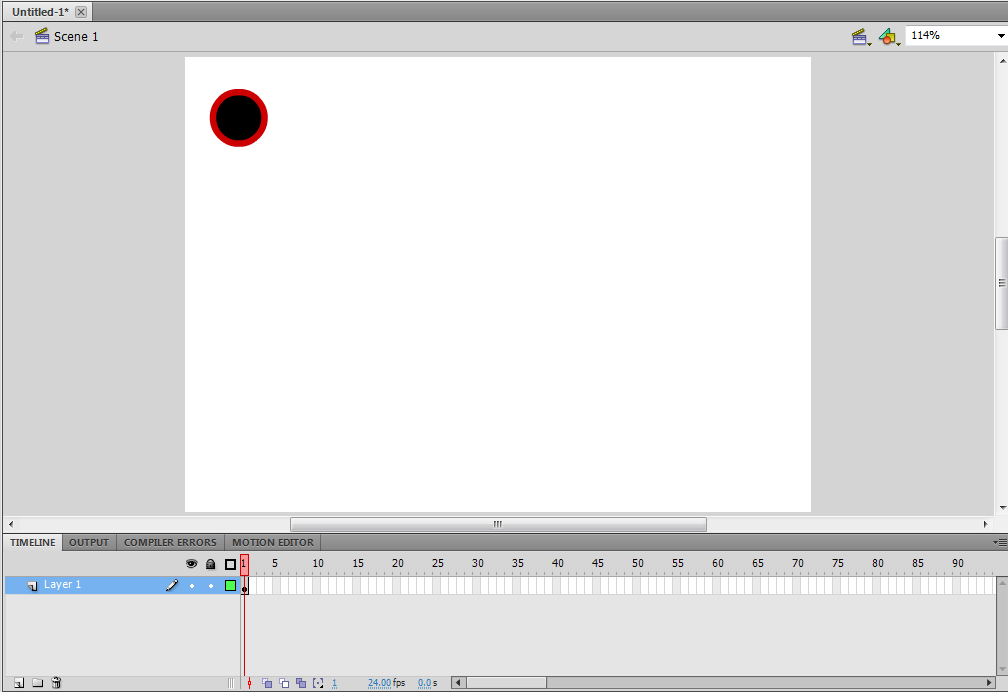This screenshot has width=1008, height=692.
Task: Switch to the Timeline tab
Action: 33,542
